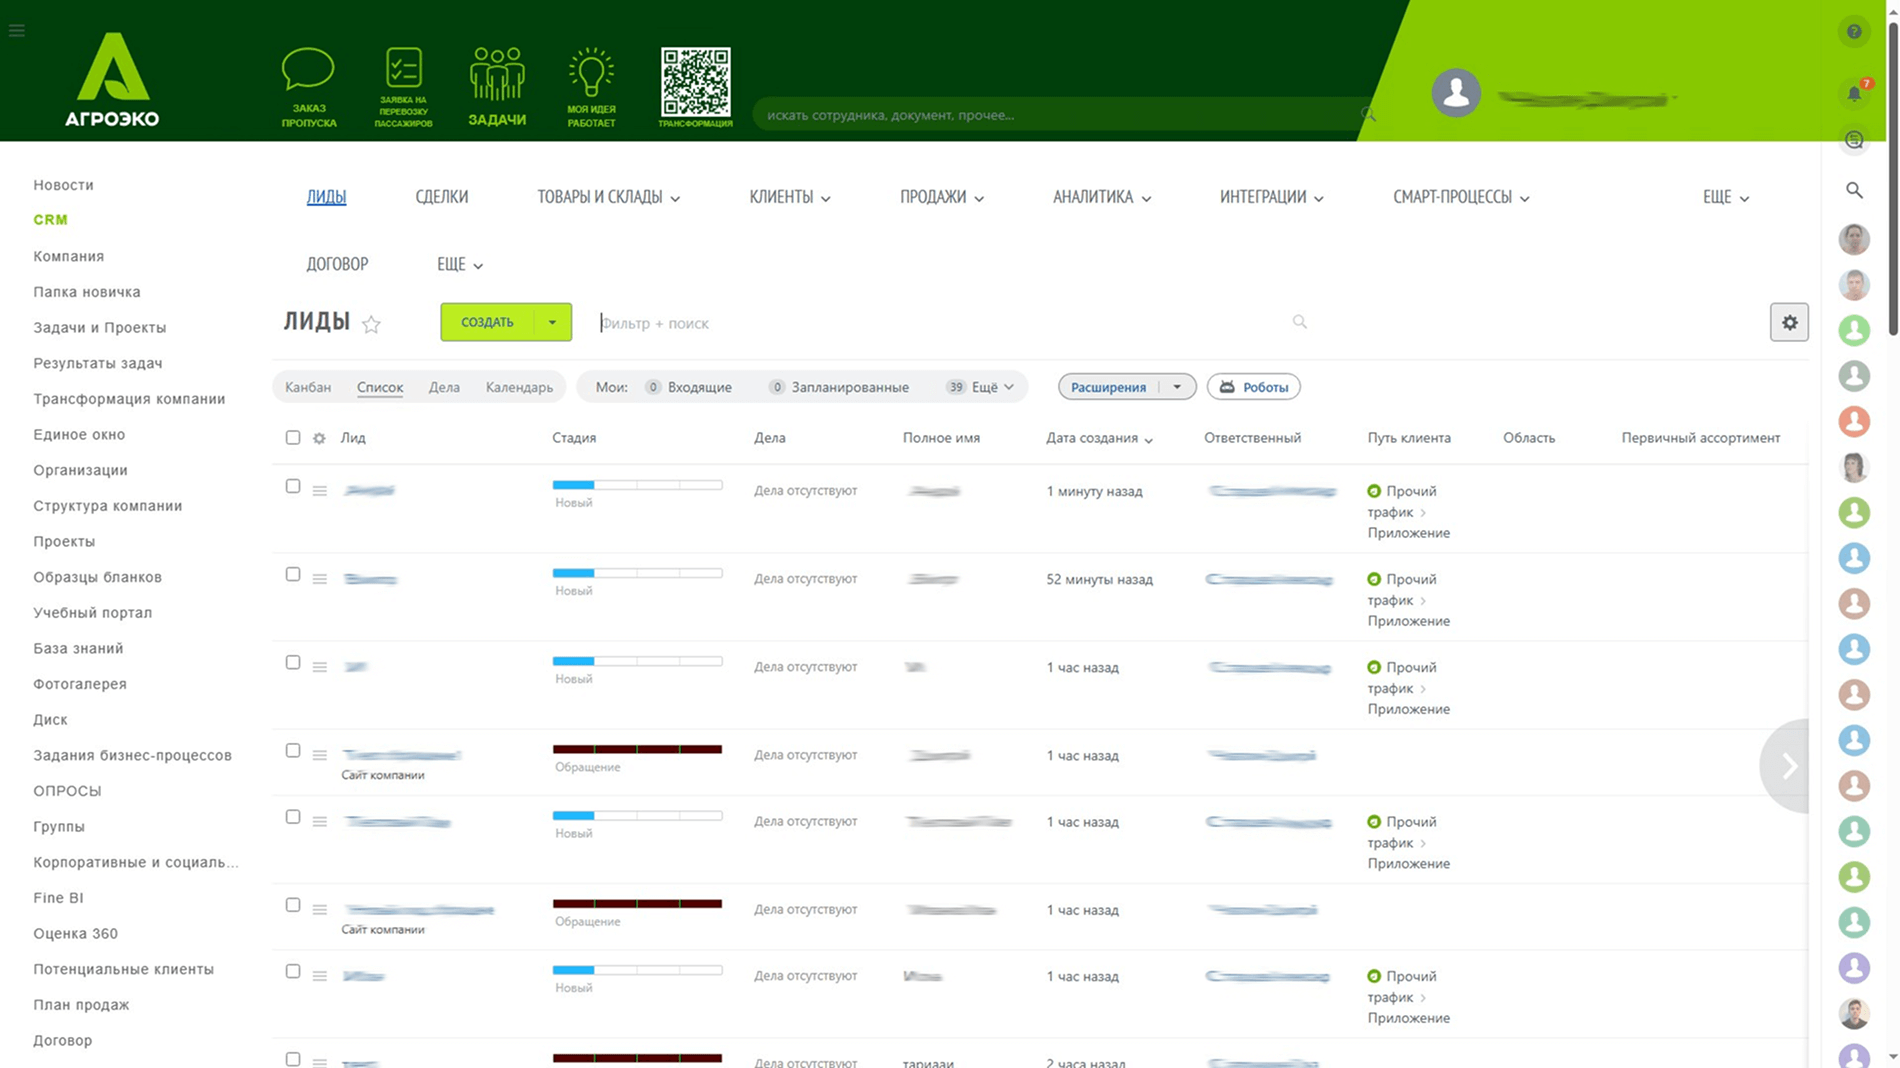Viewport: 1900px width, 1068px height.
Task: Filter by Входящие counter
Action: pos(689,387)
